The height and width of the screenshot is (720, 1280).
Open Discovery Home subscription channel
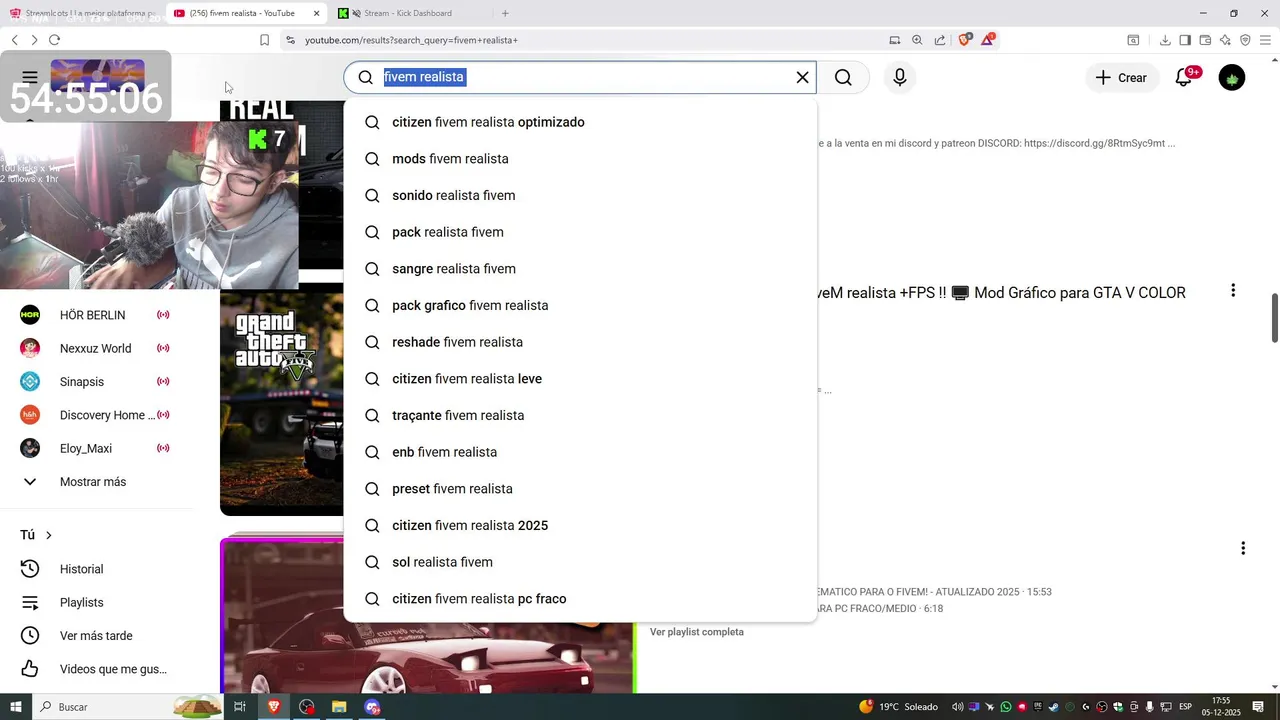coord(96,415)
